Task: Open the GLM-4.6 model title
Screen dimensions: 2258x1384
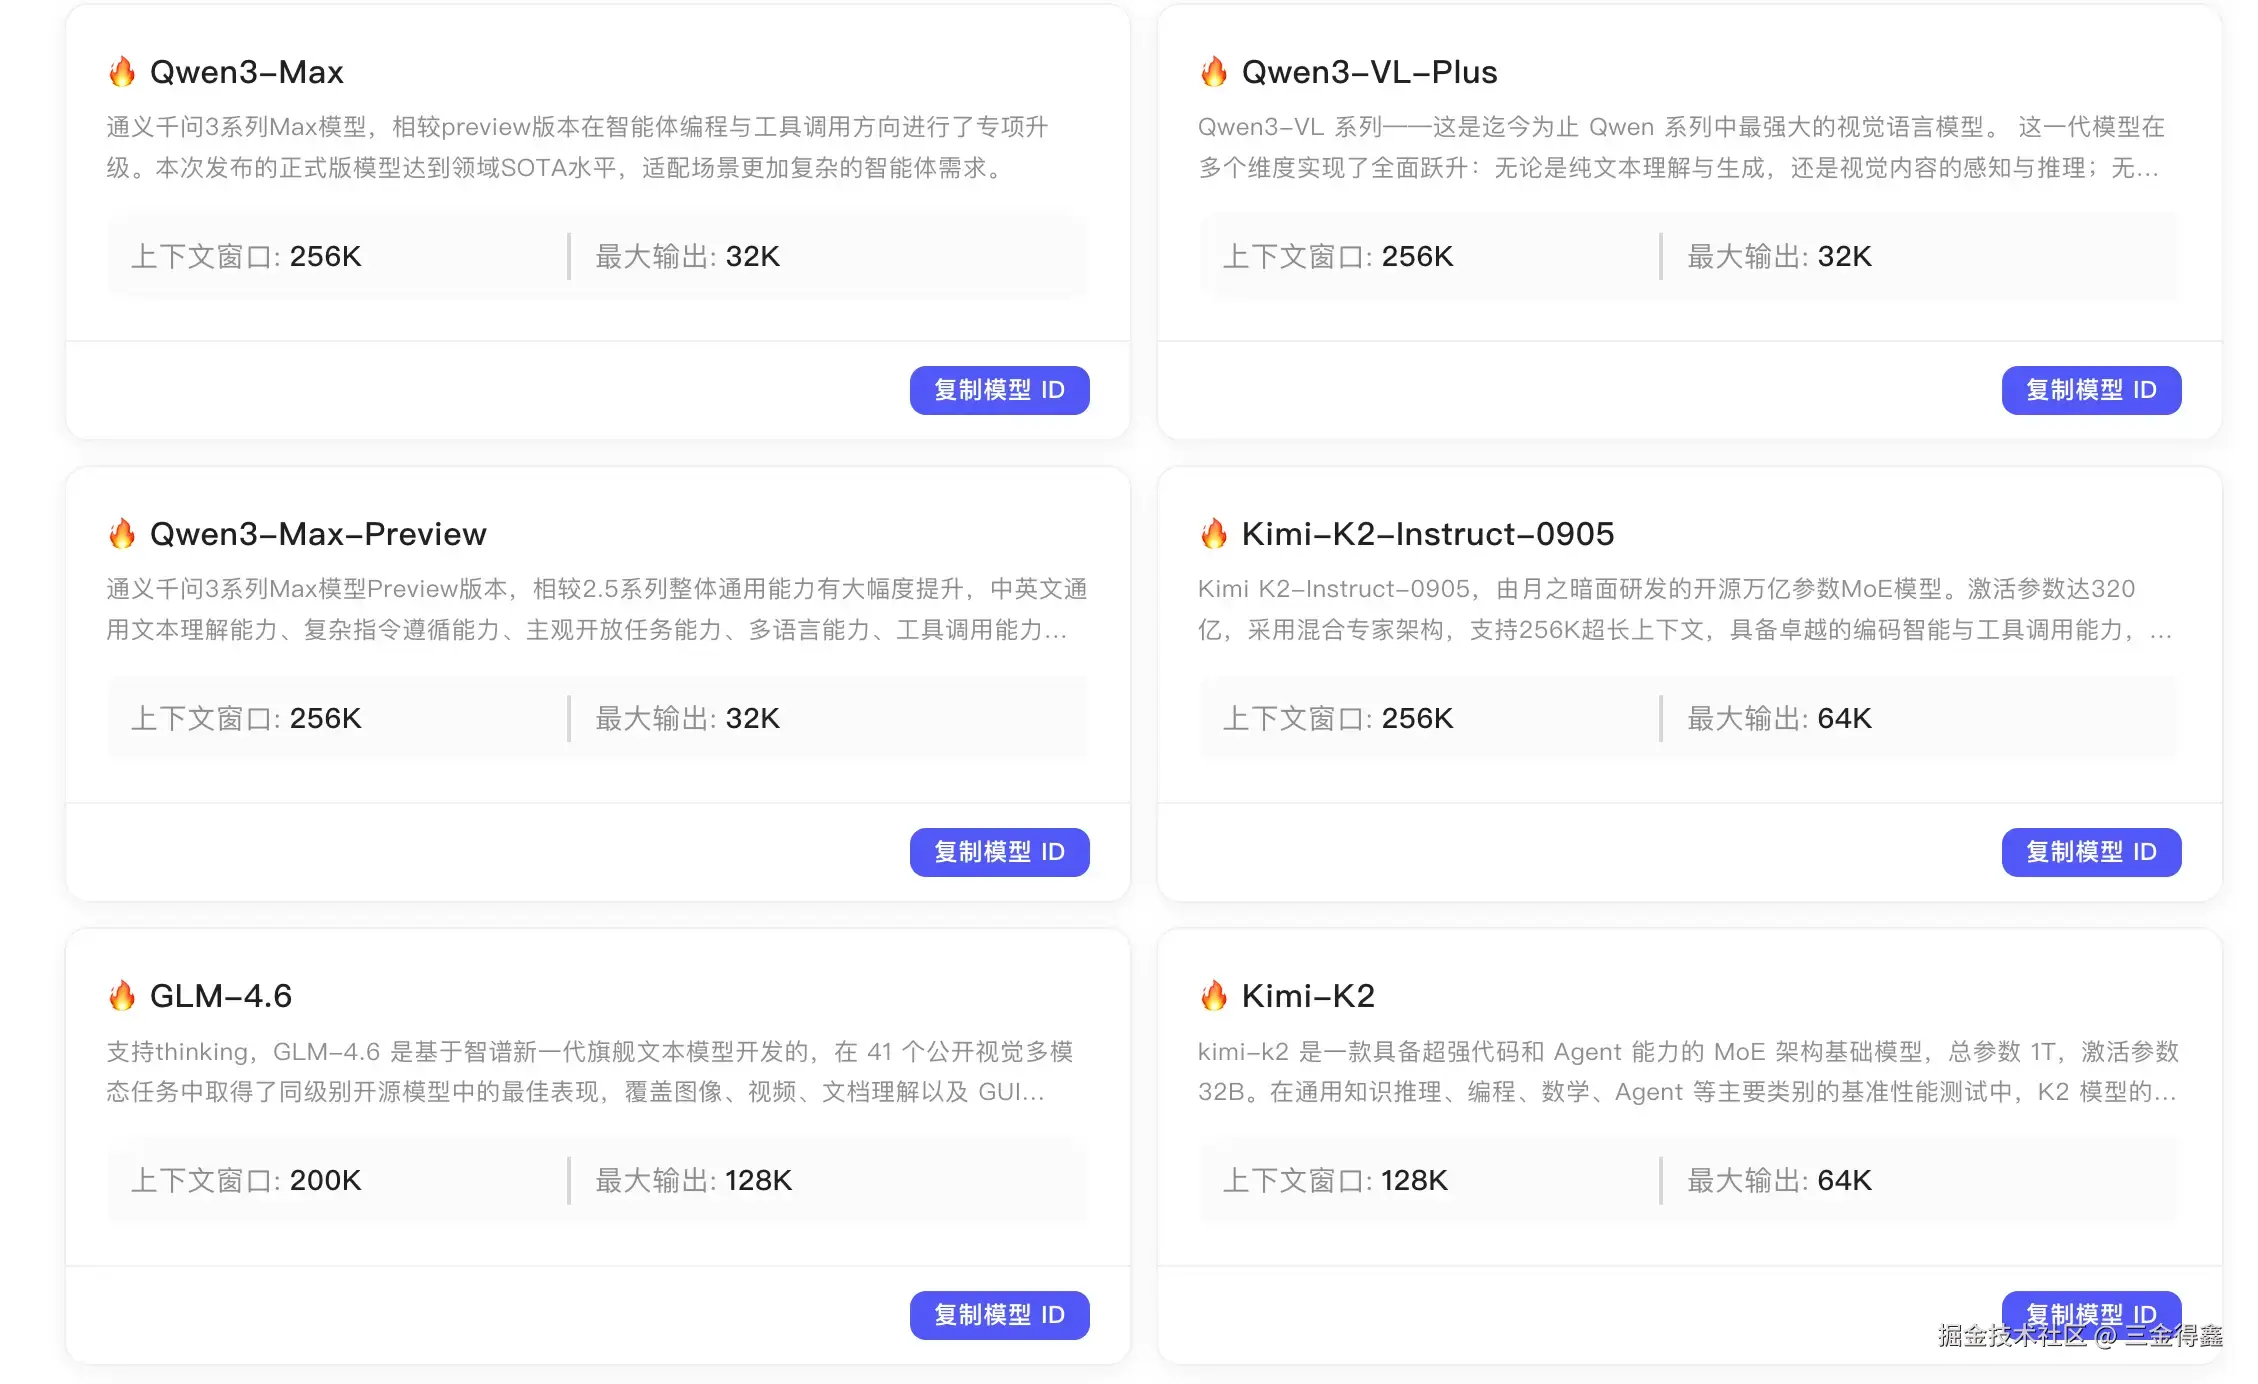Action: tap(220, 996)
